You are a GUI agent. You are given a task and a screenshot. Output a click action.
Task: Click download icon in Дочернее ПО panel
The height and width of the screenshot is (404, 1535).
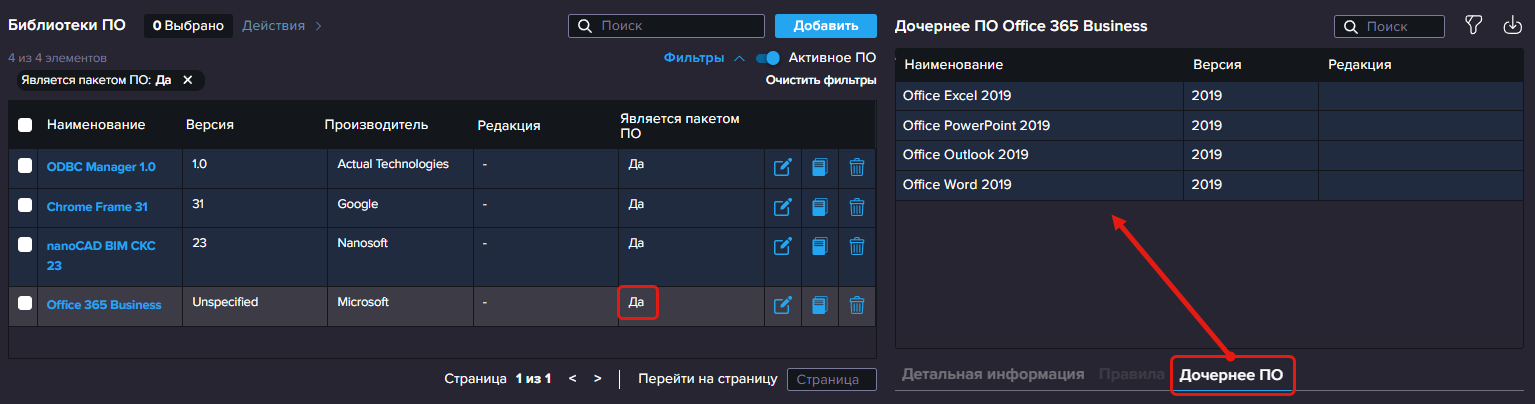click(1512, 25)
